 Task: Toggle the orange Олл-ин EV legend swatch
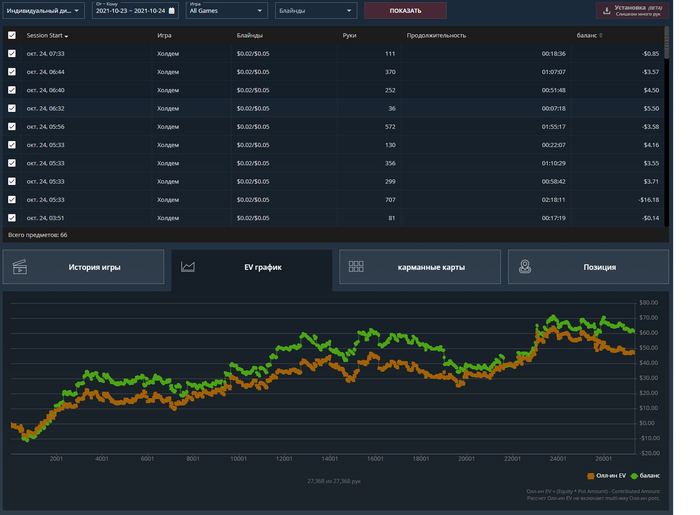click(591, 476)
